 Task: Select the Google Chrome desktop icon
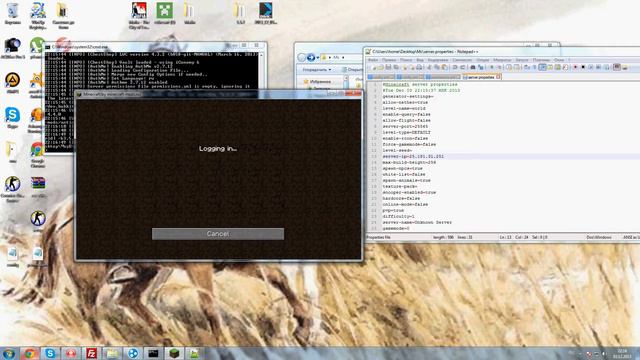click(x=37, y=155)
